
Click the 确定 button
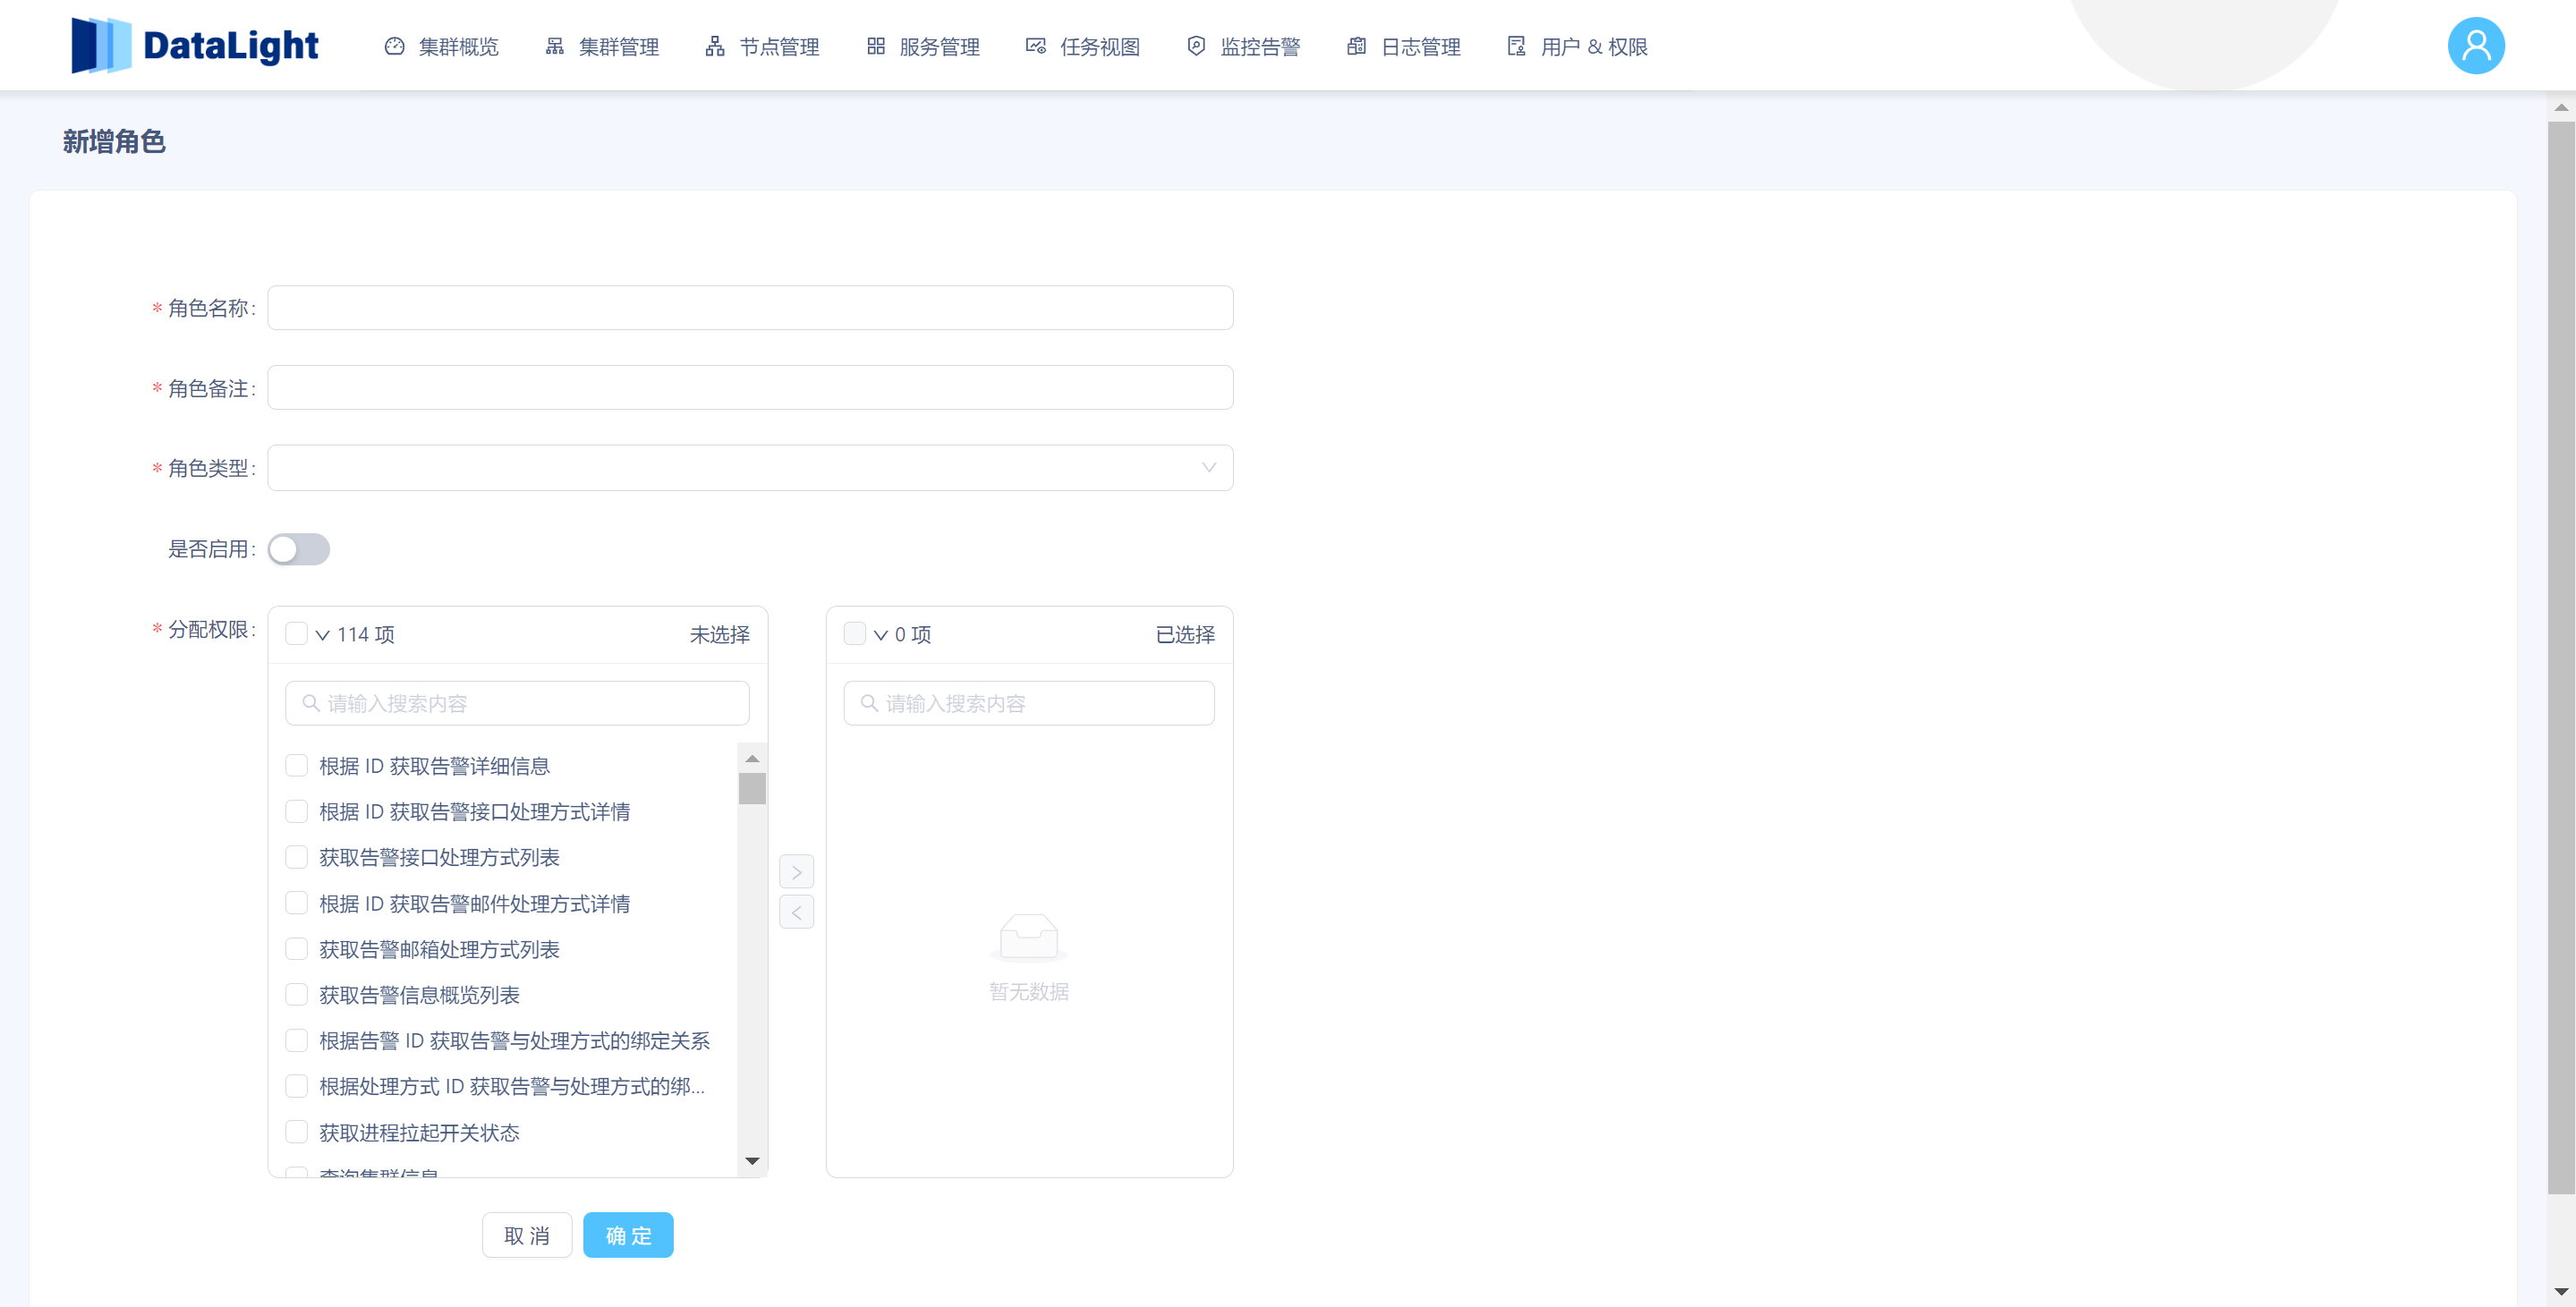pos(628,1236)
